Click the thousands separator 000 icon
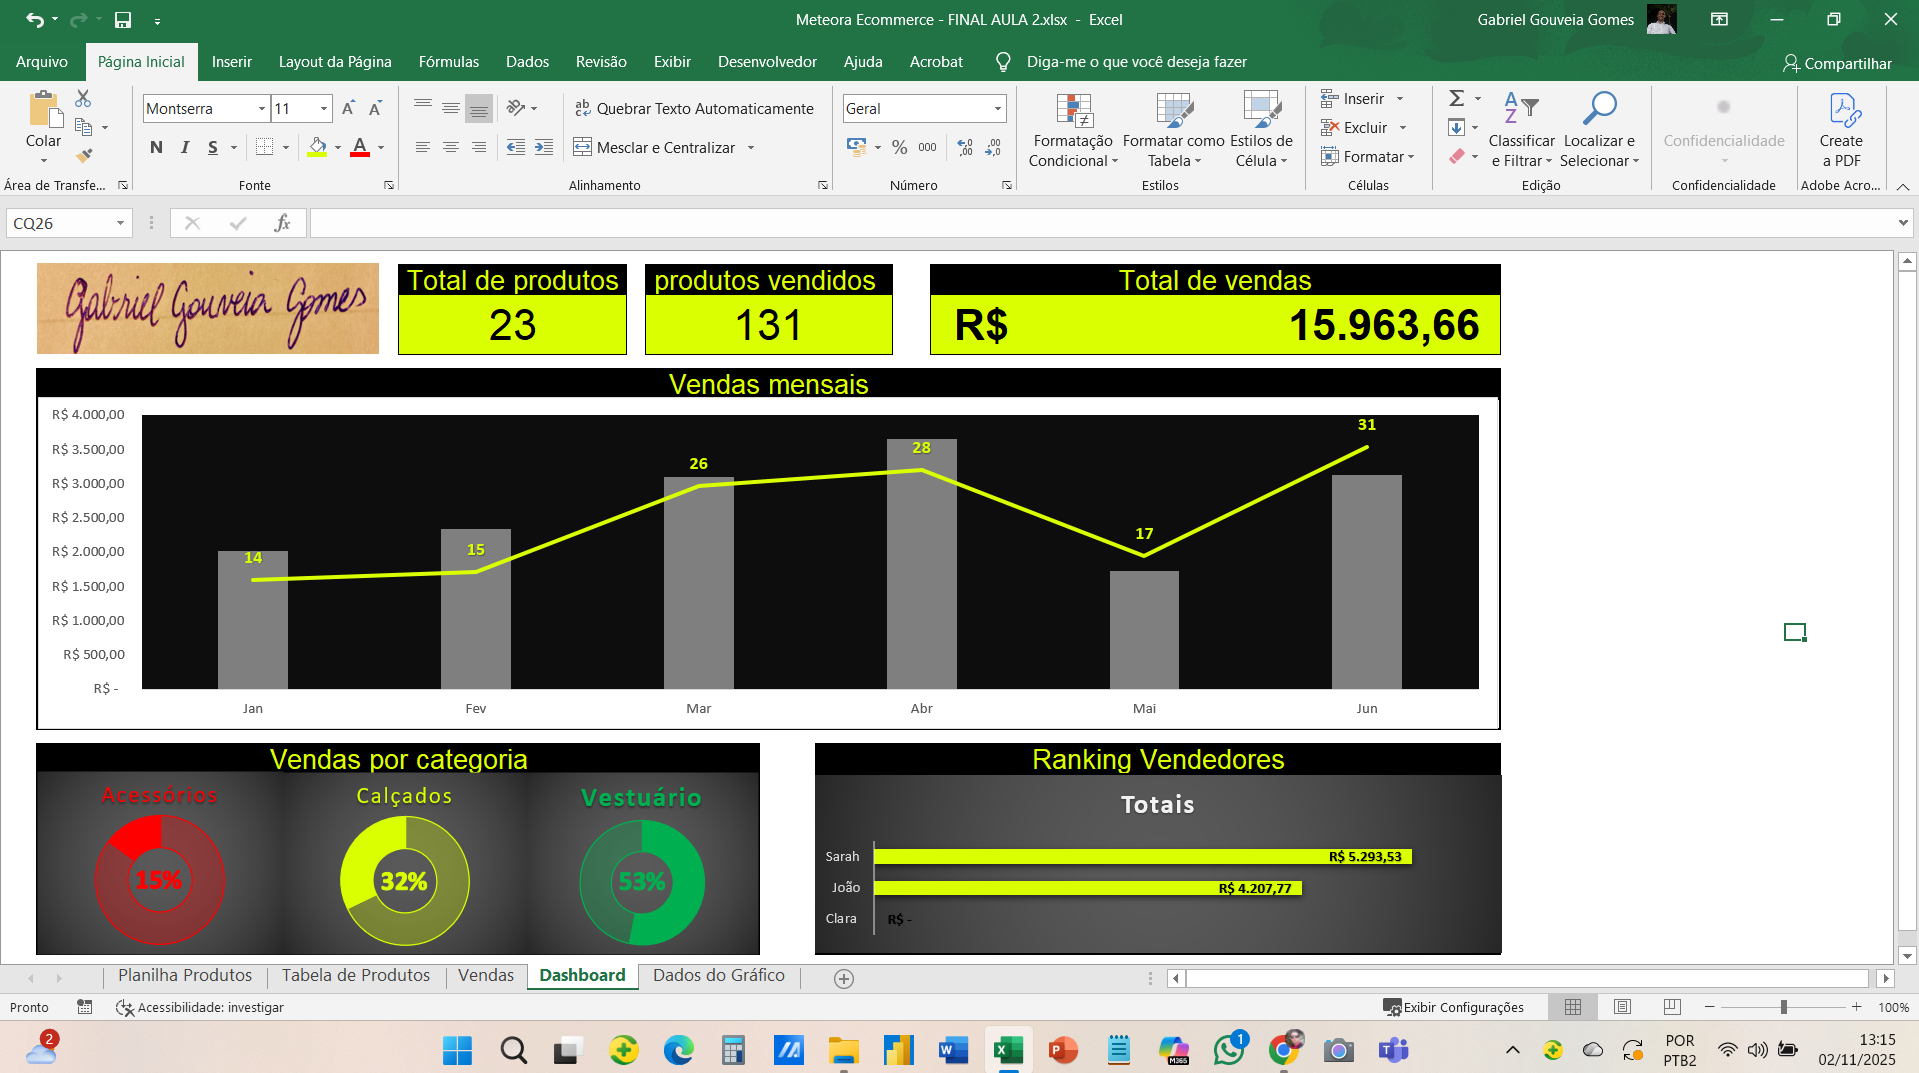1919x1073 pixels. pyautogui.click(x=928, y=147)
